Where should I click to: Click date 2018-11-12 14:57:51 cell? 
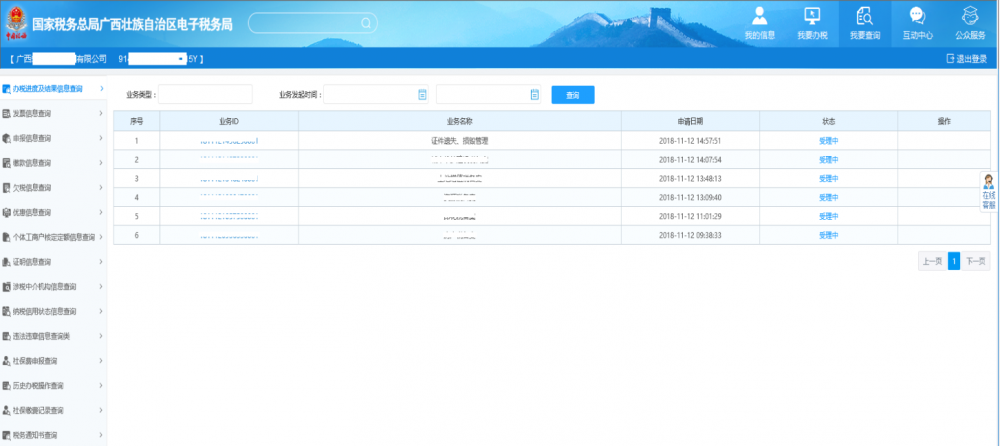(690, 141)
